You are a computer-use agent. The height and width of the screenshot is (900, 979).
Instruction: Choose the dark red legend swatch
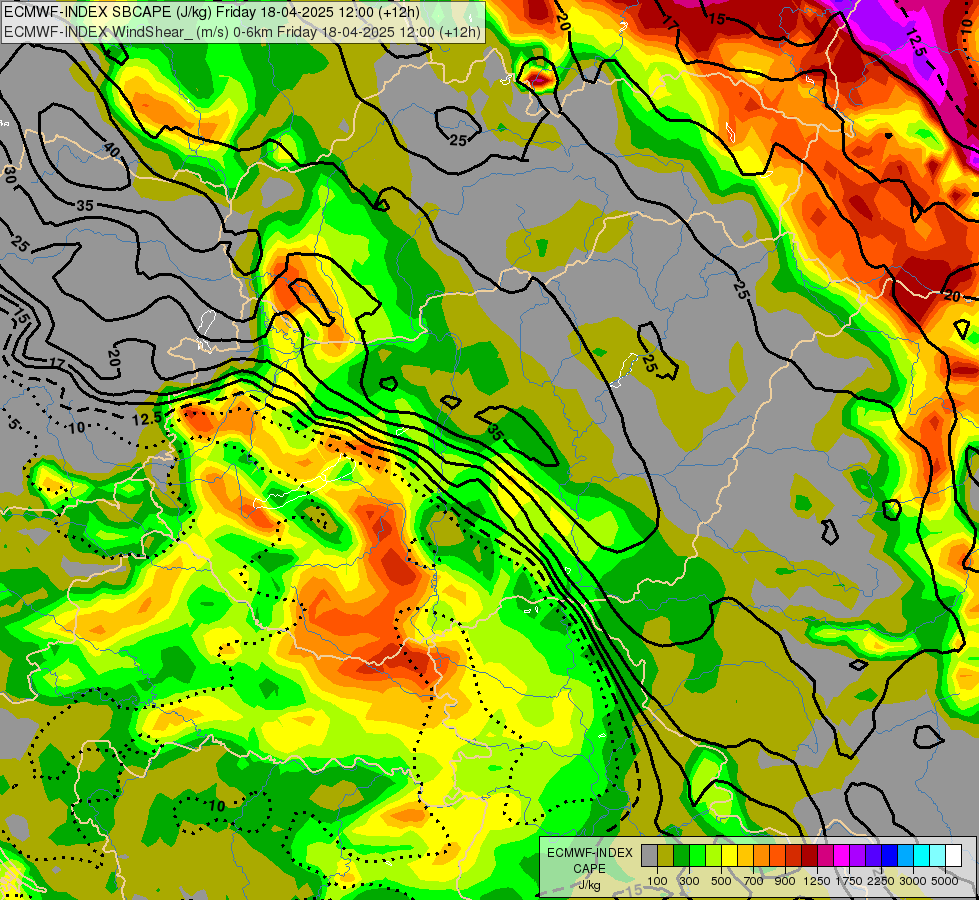tap(809, 856)
